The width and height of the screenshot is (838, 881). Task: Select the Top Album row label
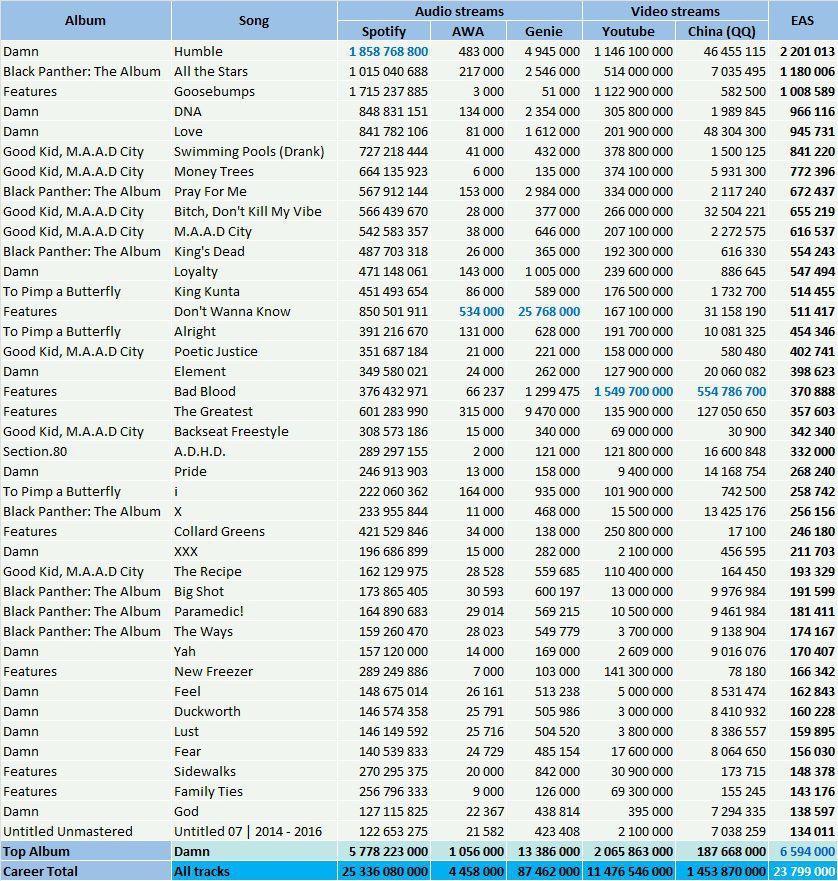coord(85,852)
